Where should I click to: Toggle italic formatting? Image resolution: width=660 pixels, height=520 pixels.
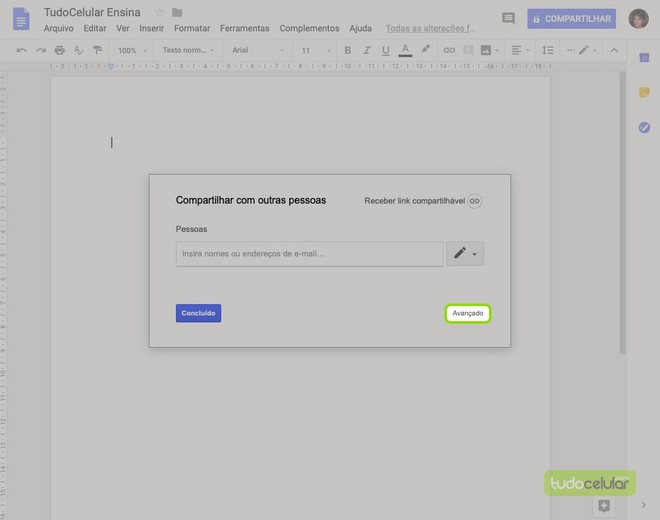tap(367, 50)
